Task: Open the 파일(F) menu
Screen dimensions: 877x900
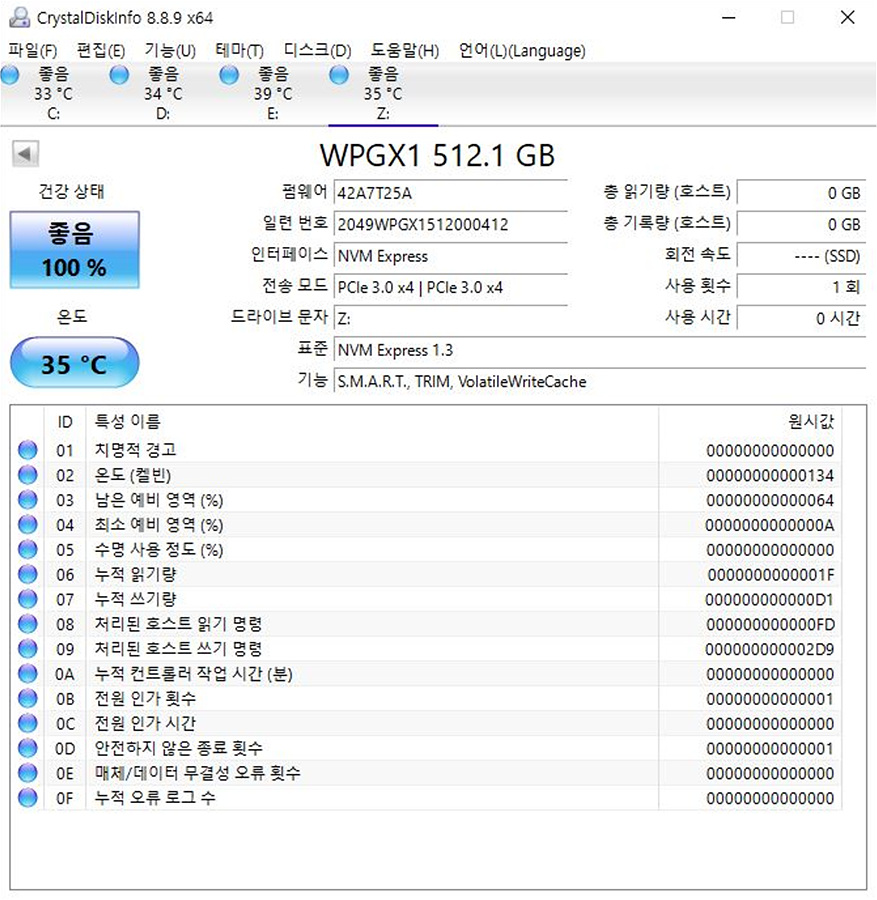Action: point(33,51)
